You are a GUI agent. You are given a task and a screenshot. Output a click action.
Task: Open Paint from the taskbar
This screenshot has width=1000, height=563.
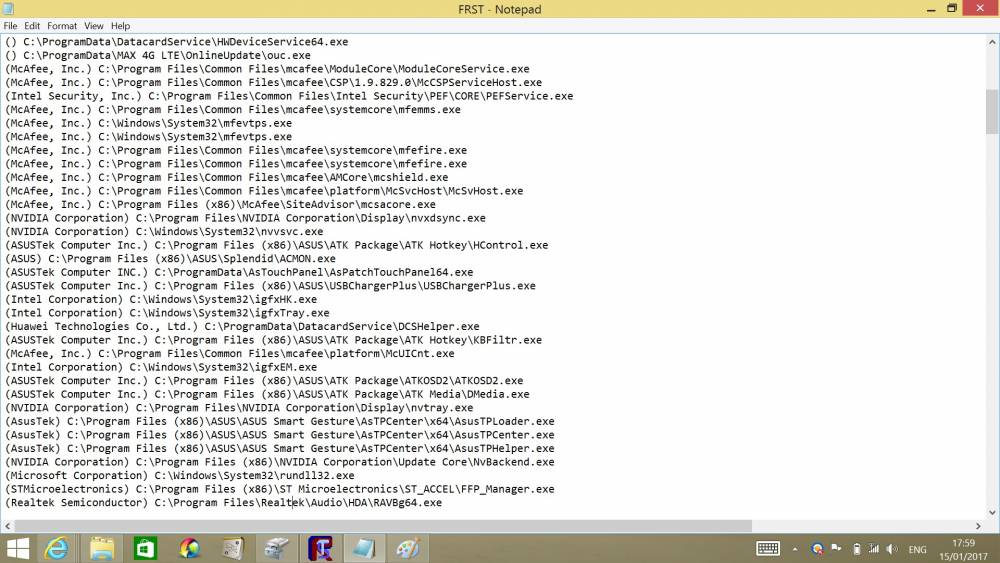coord(408,548)
